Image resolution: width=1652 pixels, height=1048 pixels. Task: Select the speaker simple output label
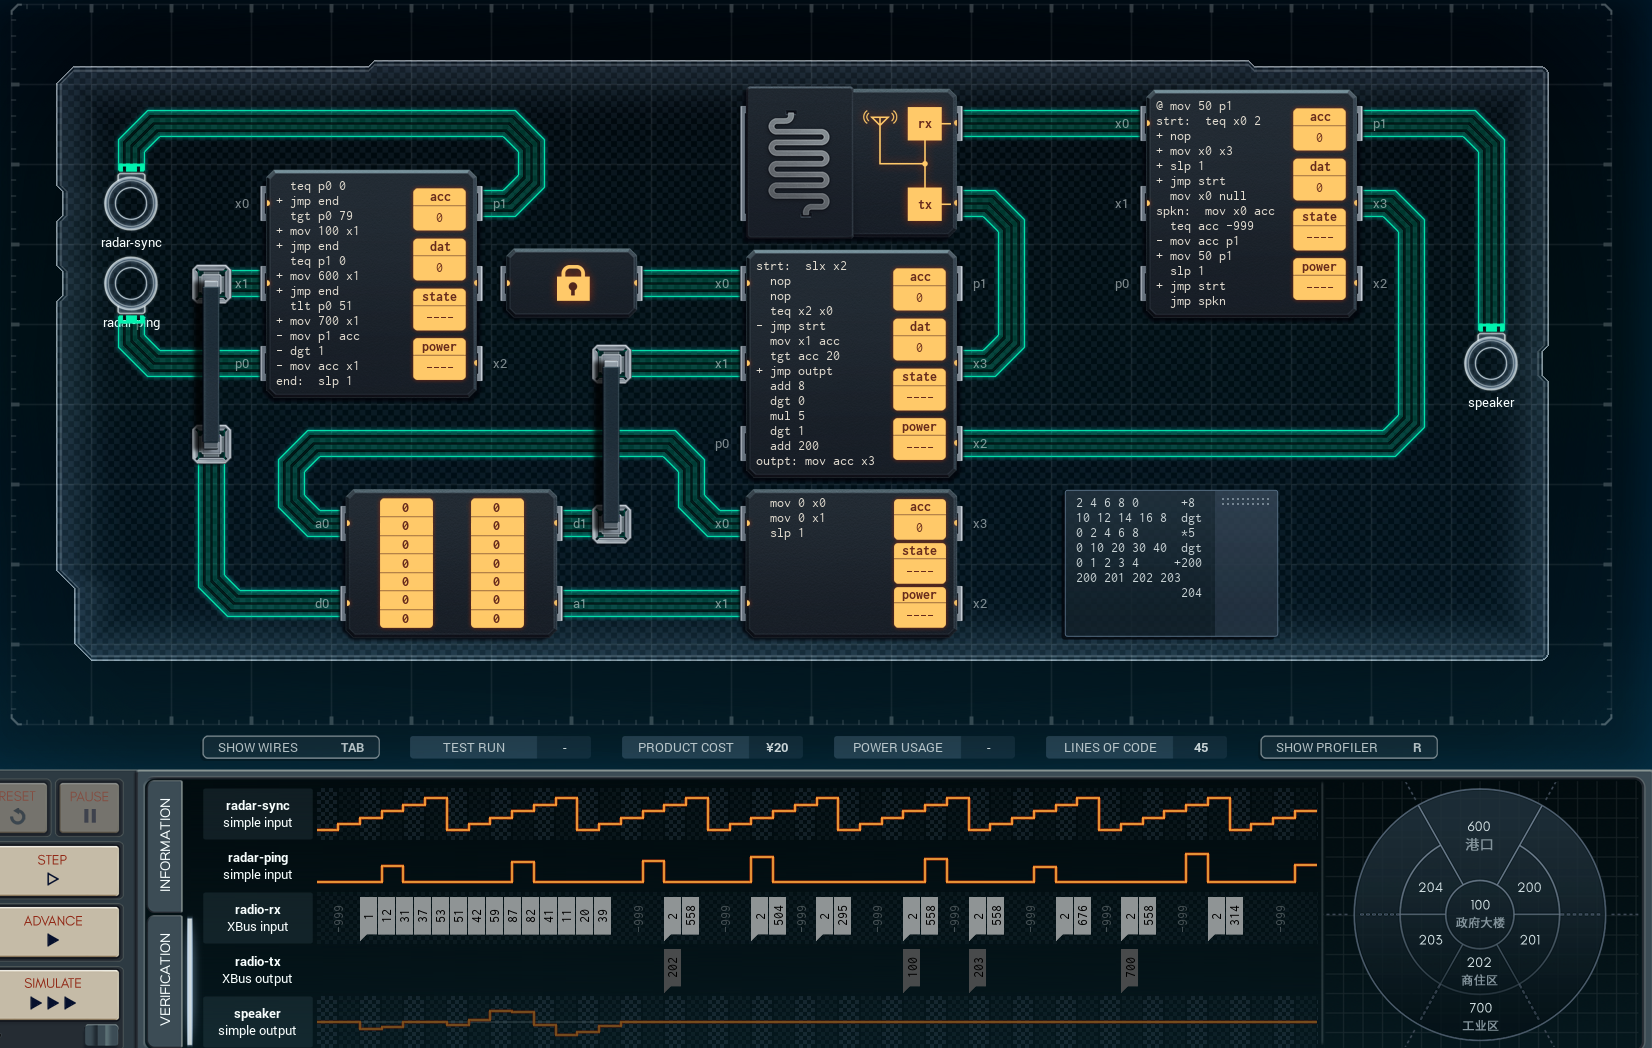tap(258, 1022)
